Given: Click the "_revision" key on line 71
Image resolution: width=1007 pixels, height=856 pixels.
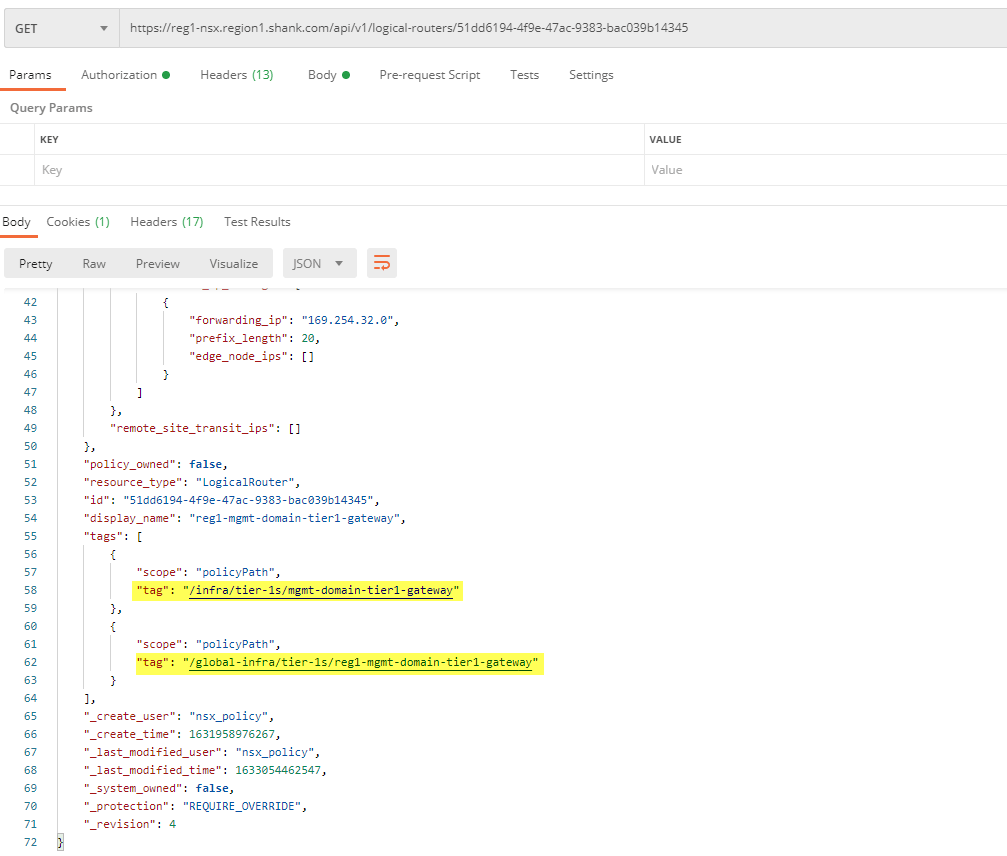Looking at the screenshot, I should tap(119, 824).
